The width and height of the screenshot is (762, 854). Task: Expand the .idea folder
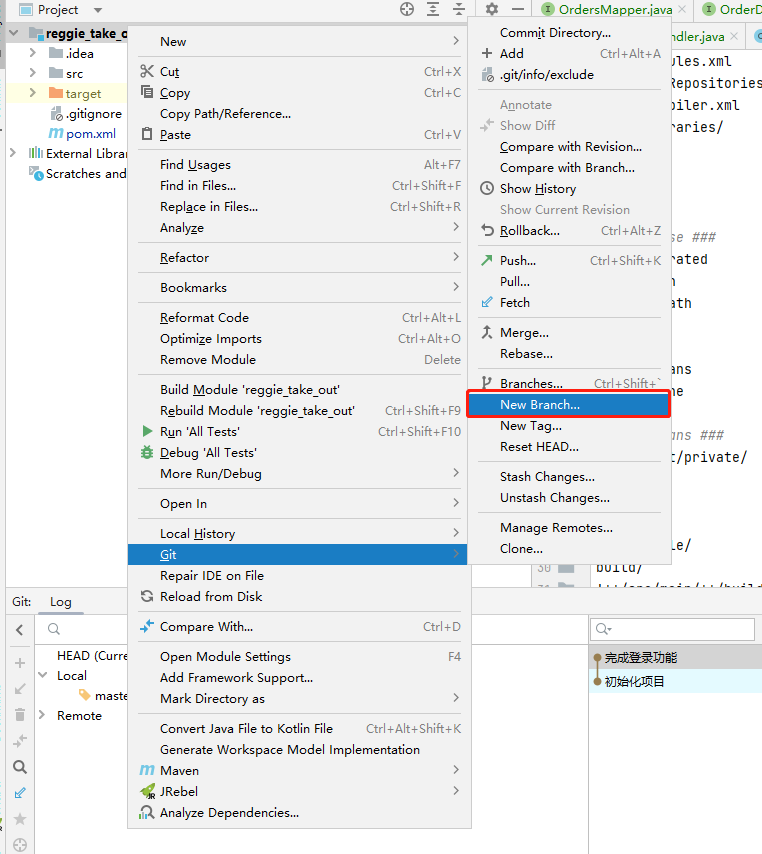tap(33, 53)
